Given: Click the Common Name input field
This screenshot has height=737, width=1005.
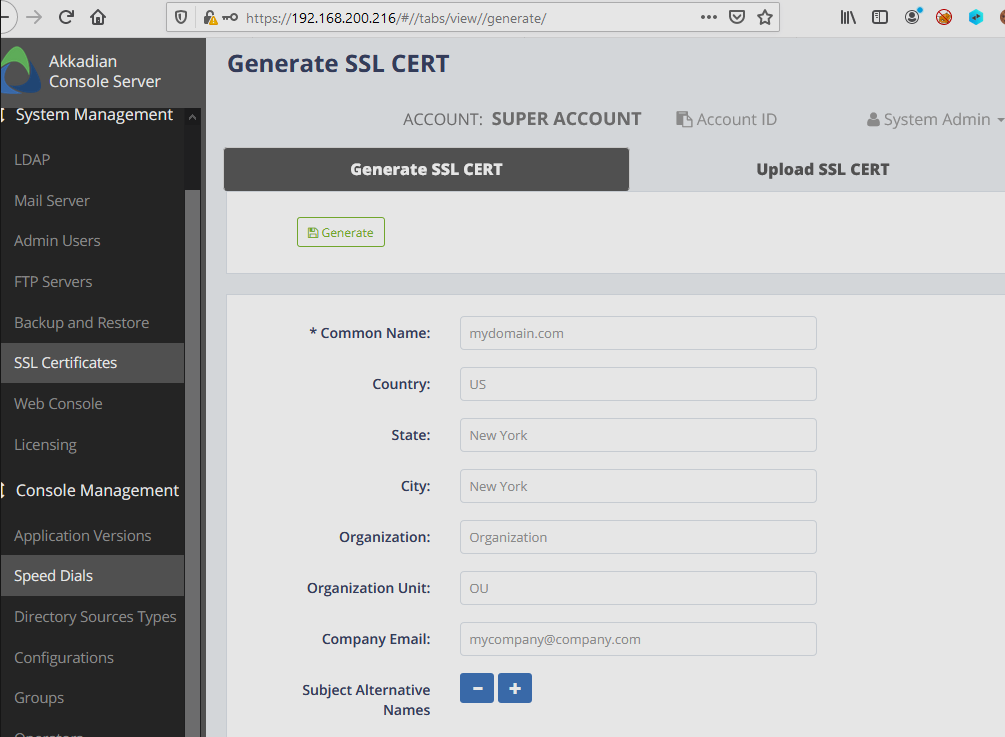Looking at the screenshot, I should pyautogui.click(x=638, y=333).
